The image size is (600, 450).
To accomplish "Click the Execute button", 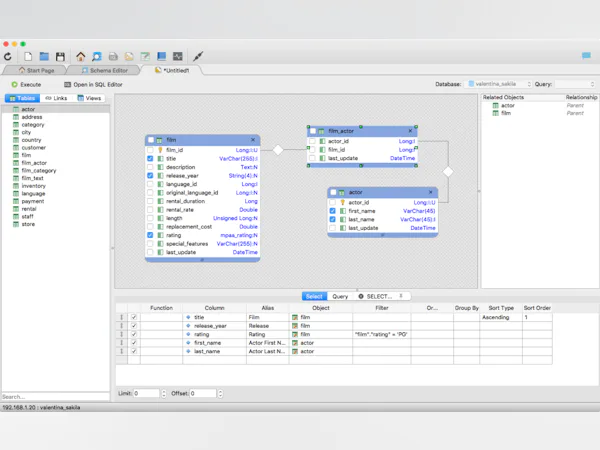I will click(27, 85).
